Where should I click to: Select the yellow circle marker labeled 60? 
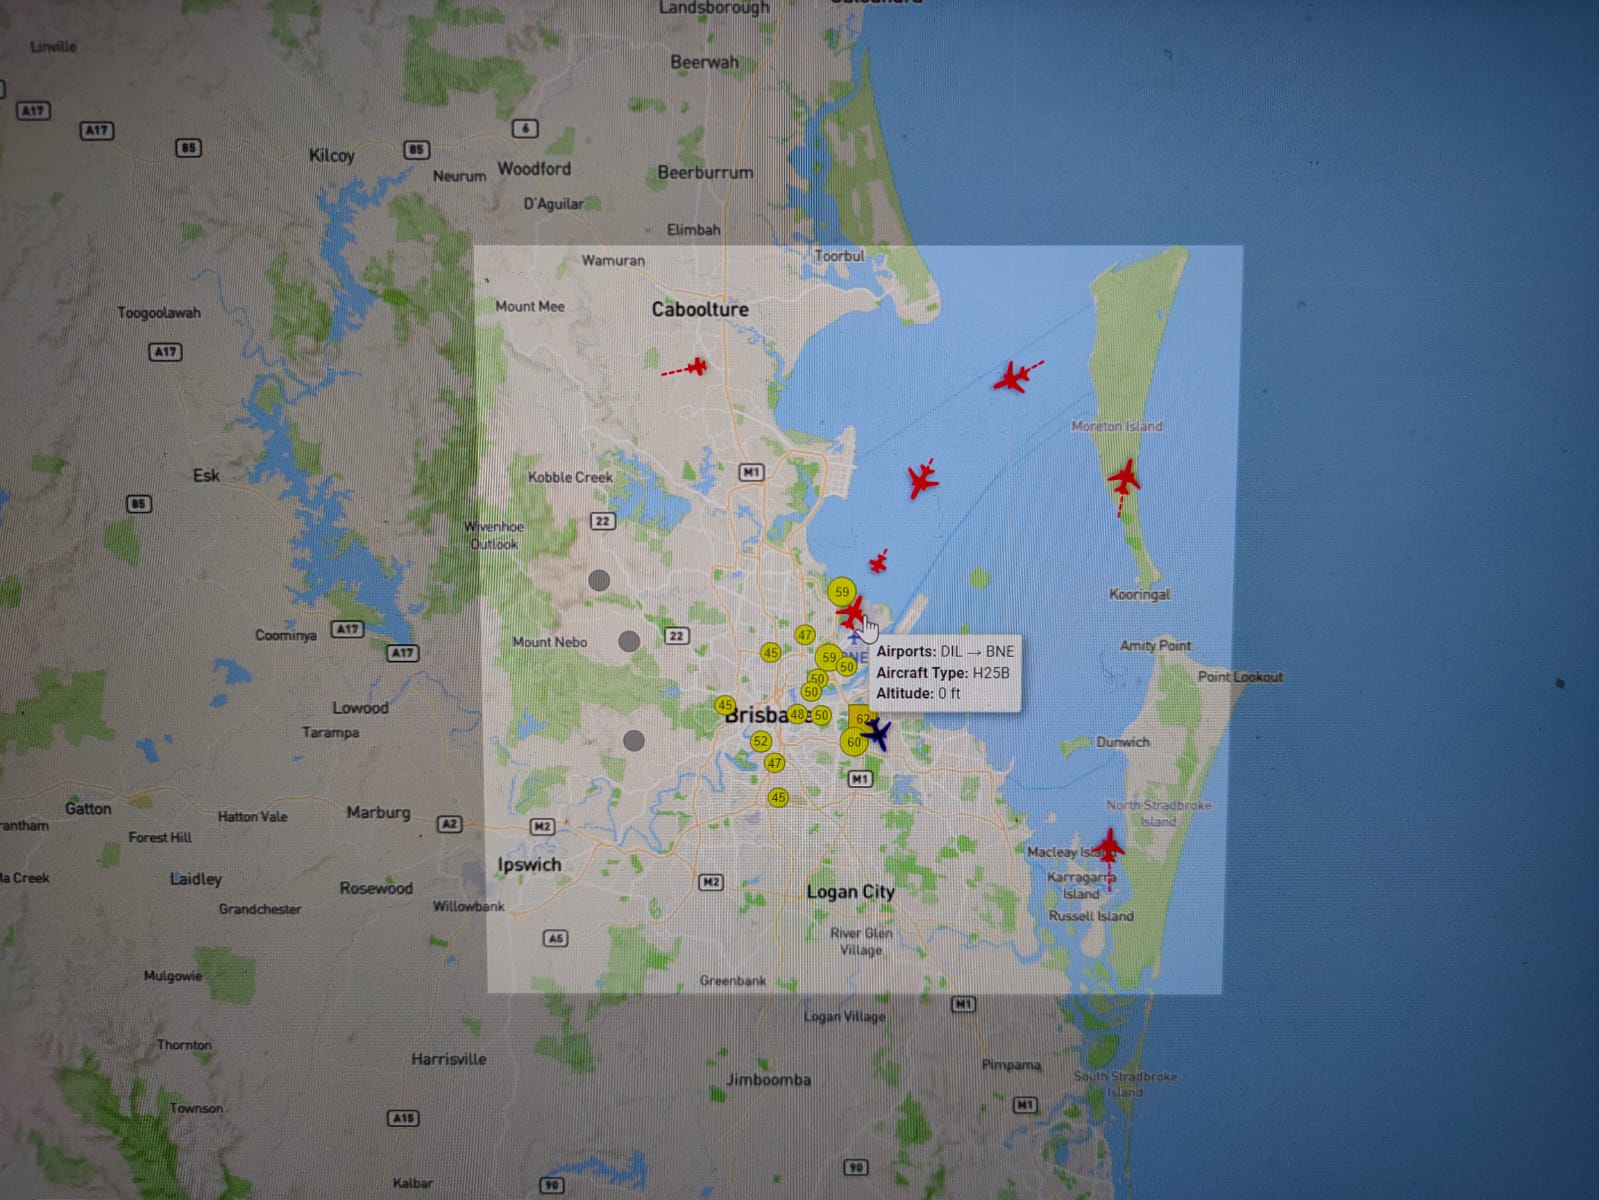click(x=852, y=742)
